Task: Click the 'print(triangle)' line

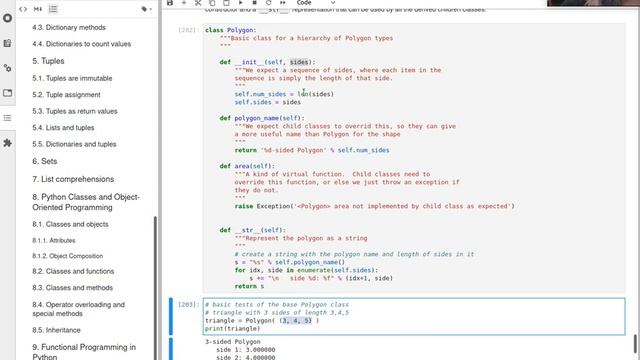Action: pyautogui.click(x=233, y=329)
